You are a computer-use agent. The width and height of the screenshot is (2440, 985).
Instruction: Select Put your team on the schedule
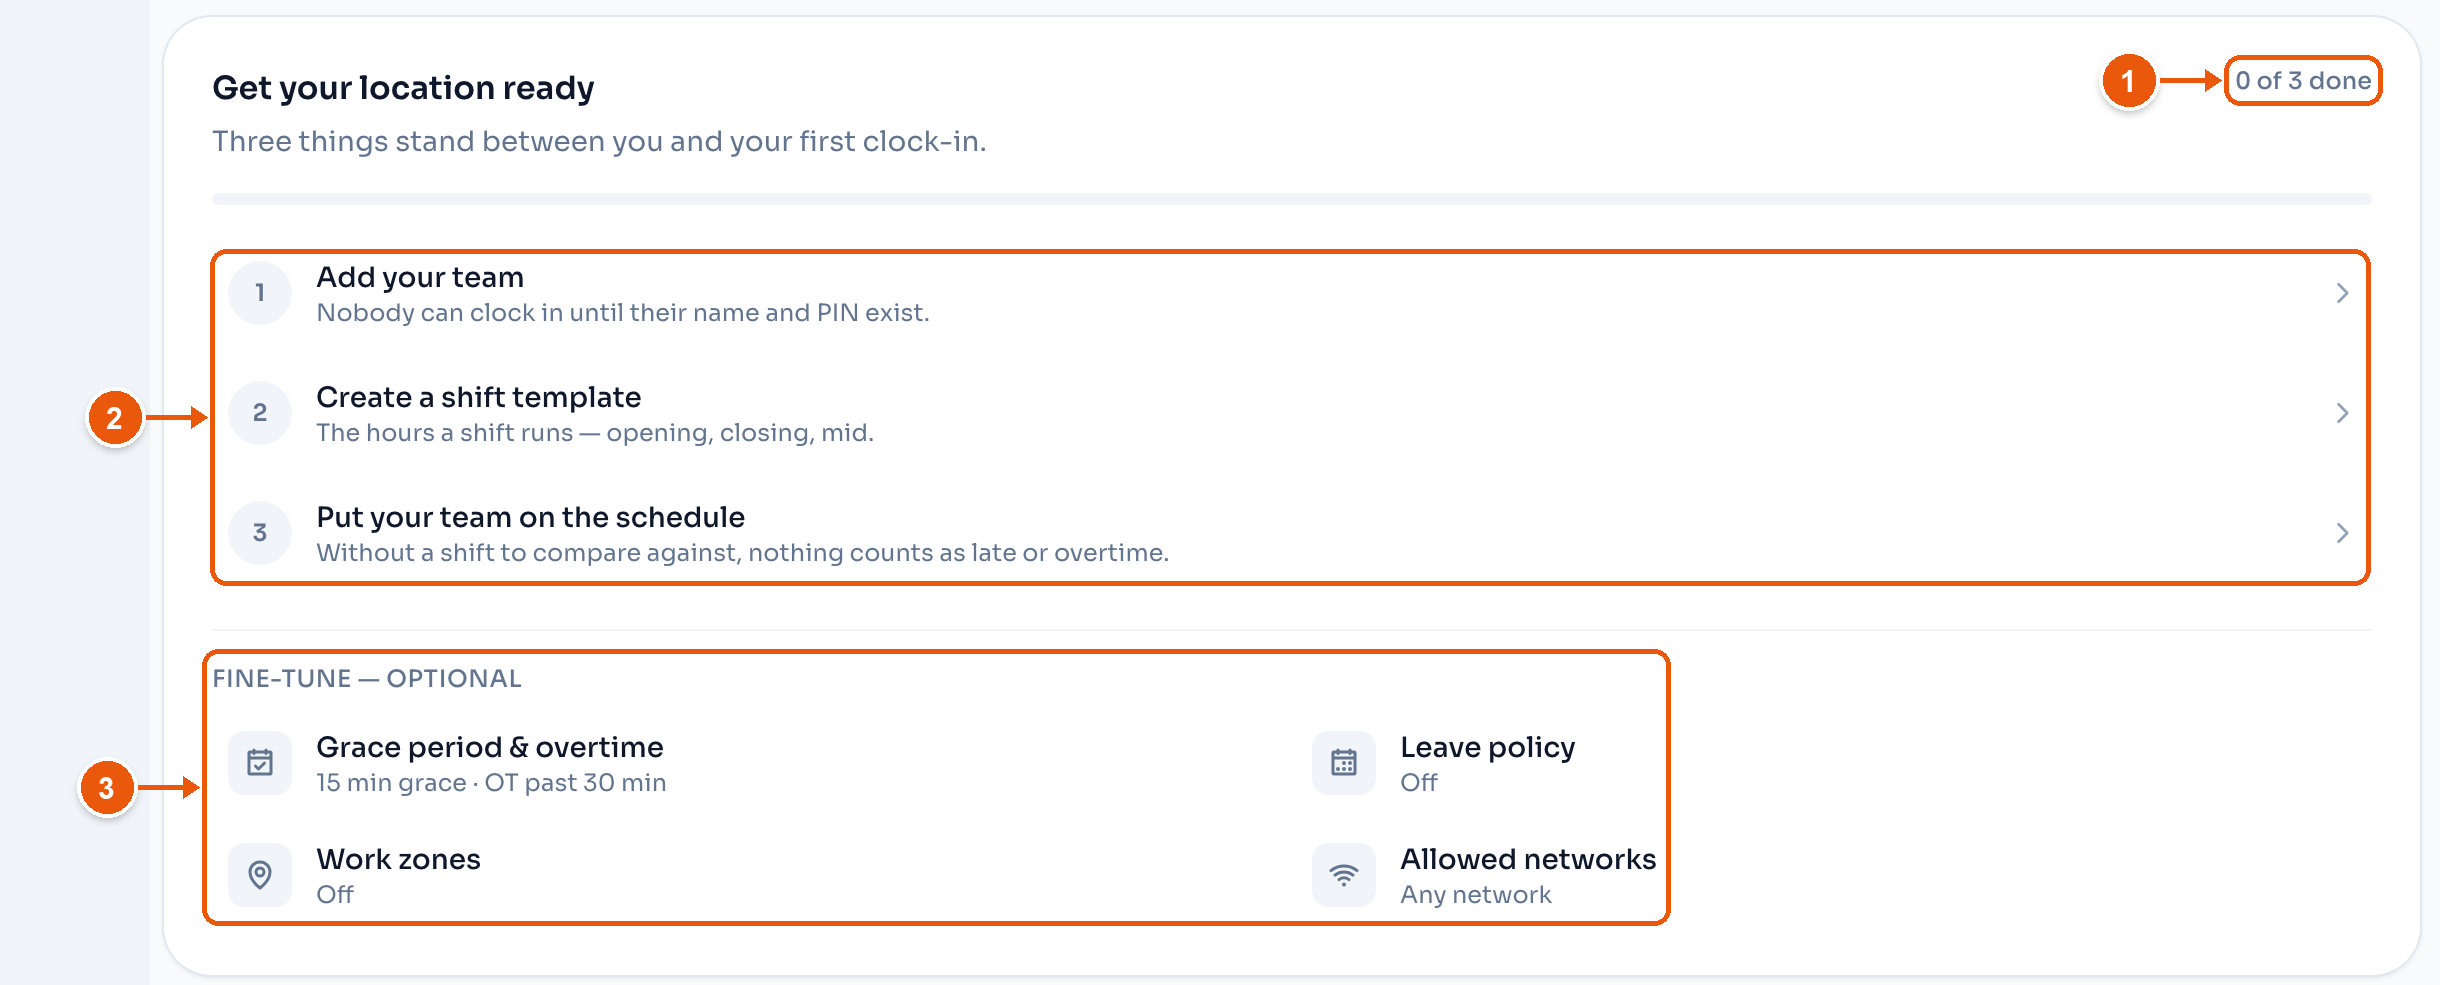coord(1290,533)
